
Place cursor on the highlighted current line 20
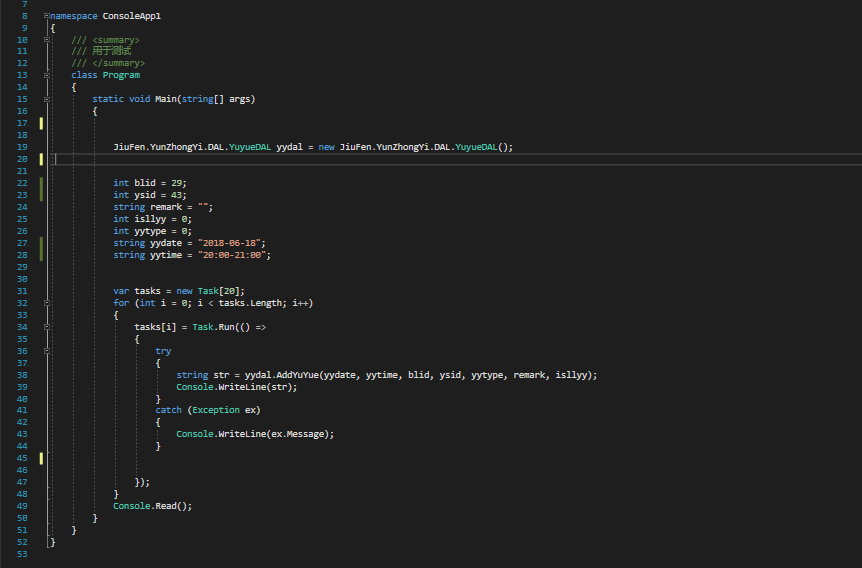tap(457, 159)
